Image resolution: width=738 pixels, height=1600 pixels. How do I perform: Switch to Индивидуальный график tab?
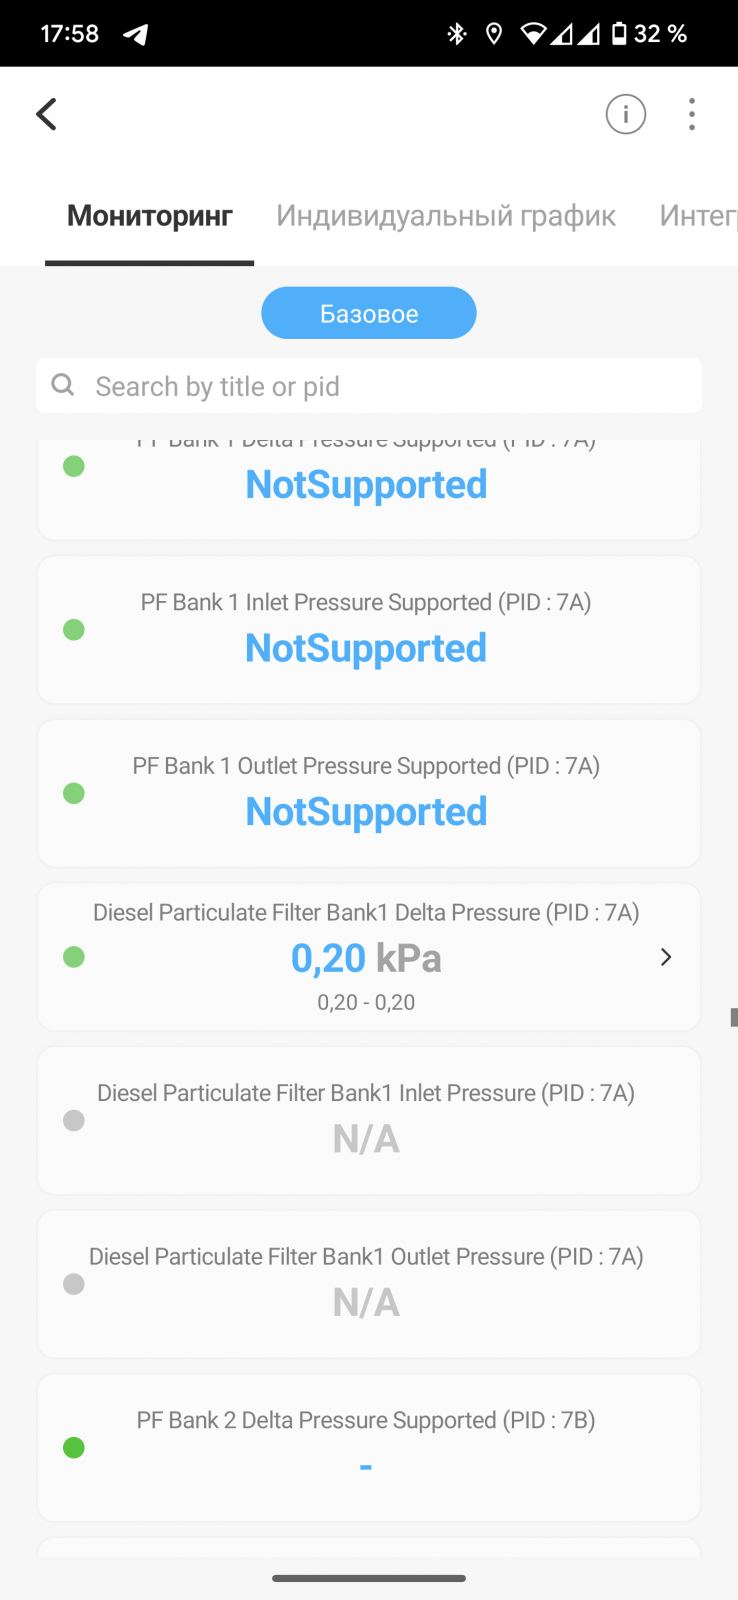pos(446,216)
